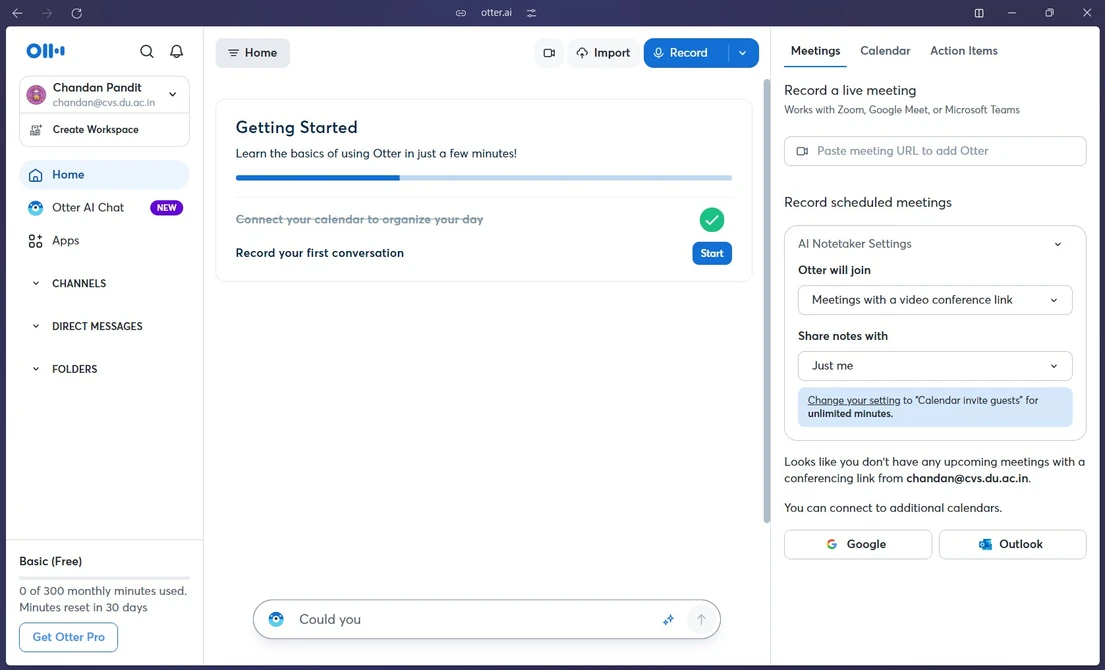The height and width of the screenshot is (670, 1105).
Task: Connect Google calendar
Action: 858,545
